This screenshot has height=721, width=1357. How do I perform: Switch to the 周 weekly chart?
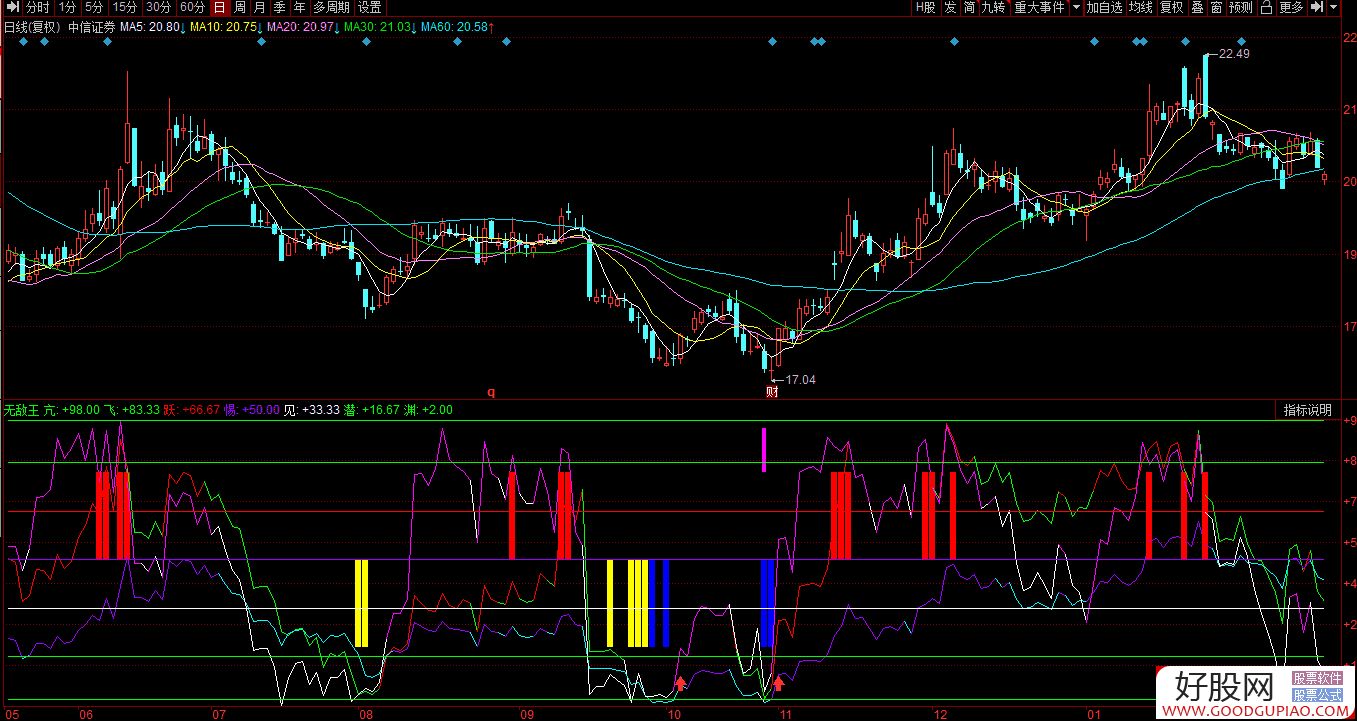pyautogui.click(x=240, y=8)
